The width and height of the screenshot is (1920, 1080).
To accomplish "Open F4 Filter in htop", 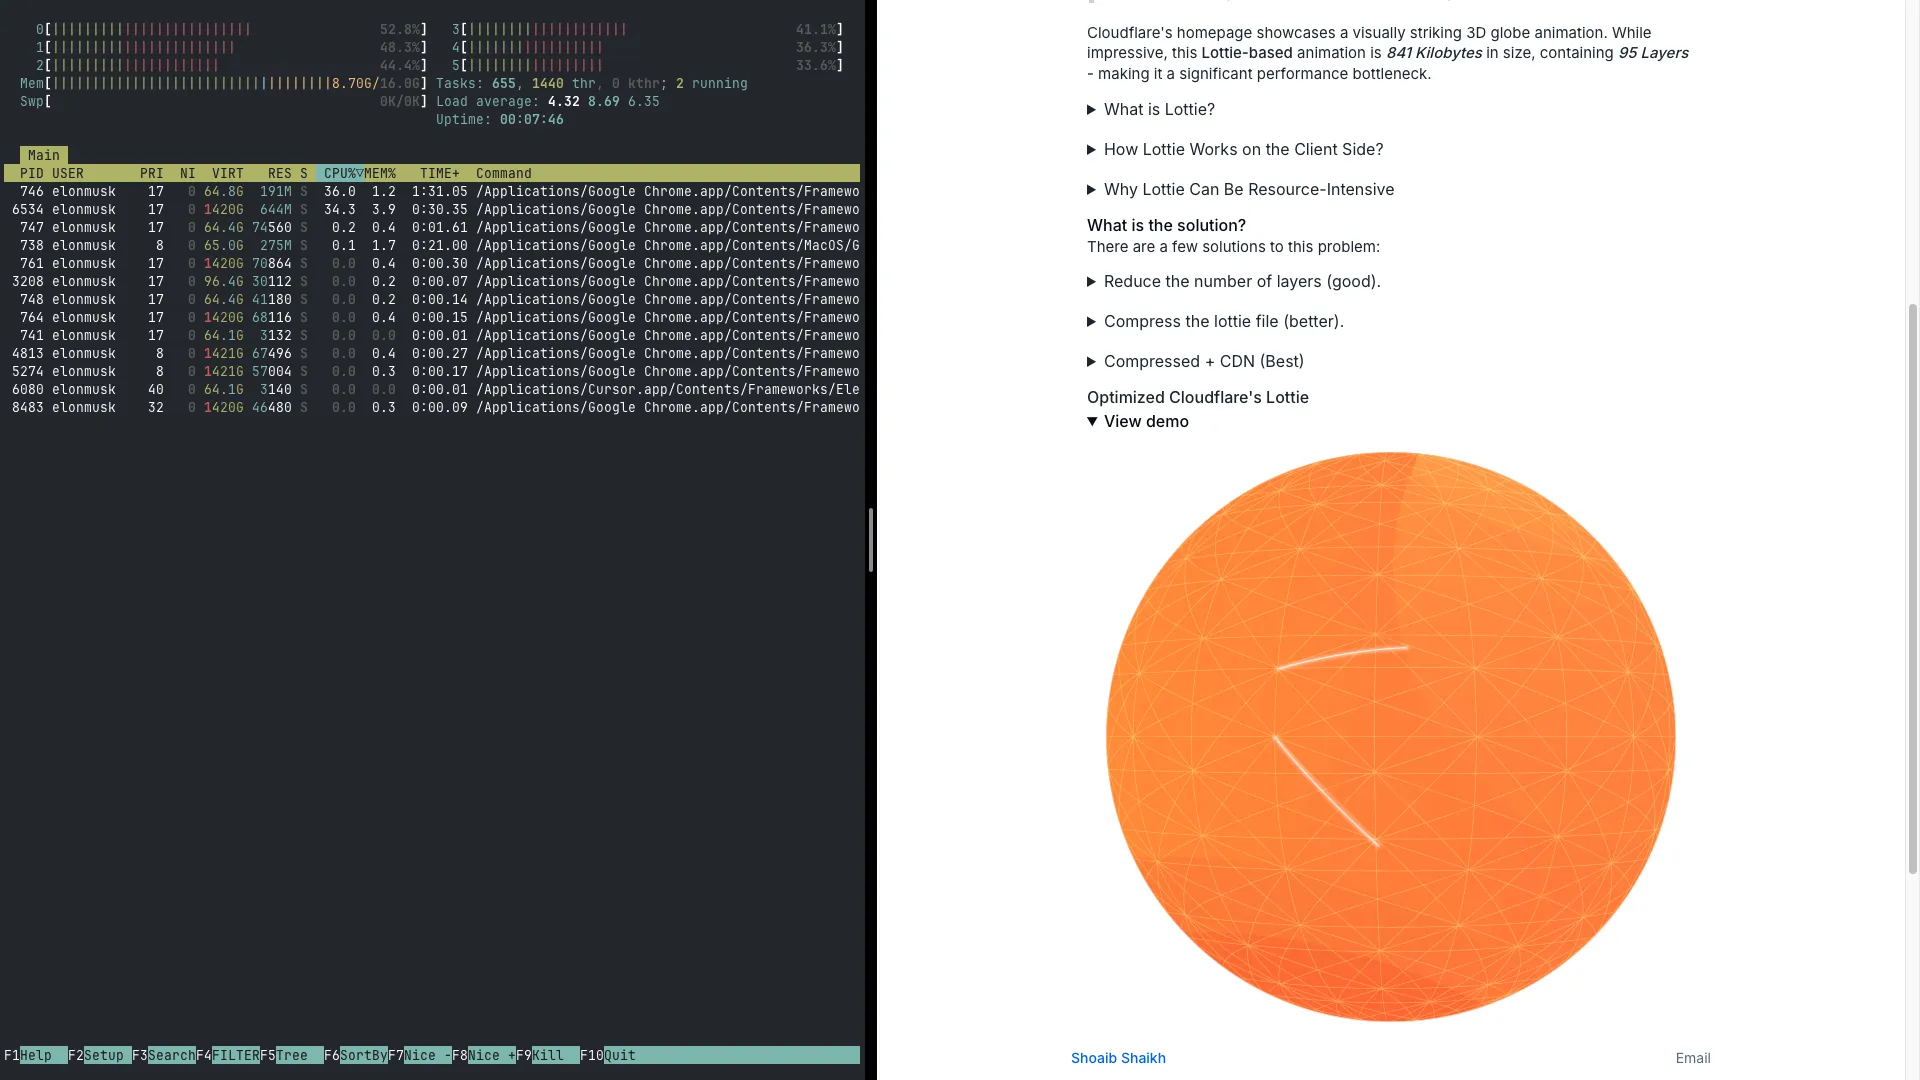I will tap(234, 1055).
